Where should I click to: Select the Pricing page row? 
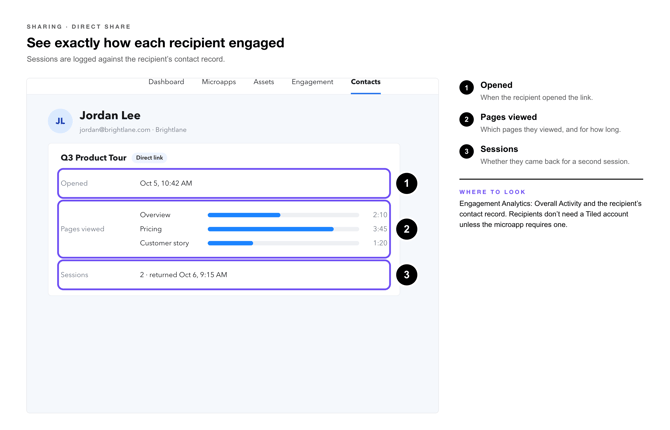263,229
